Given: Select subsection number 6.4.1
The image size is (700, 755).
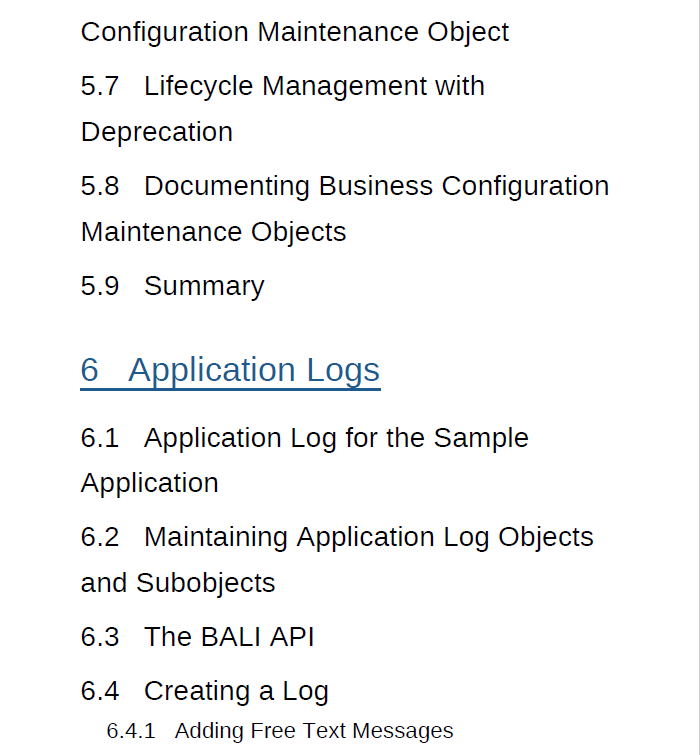Looking at the screenshot, I should (131, 731).
